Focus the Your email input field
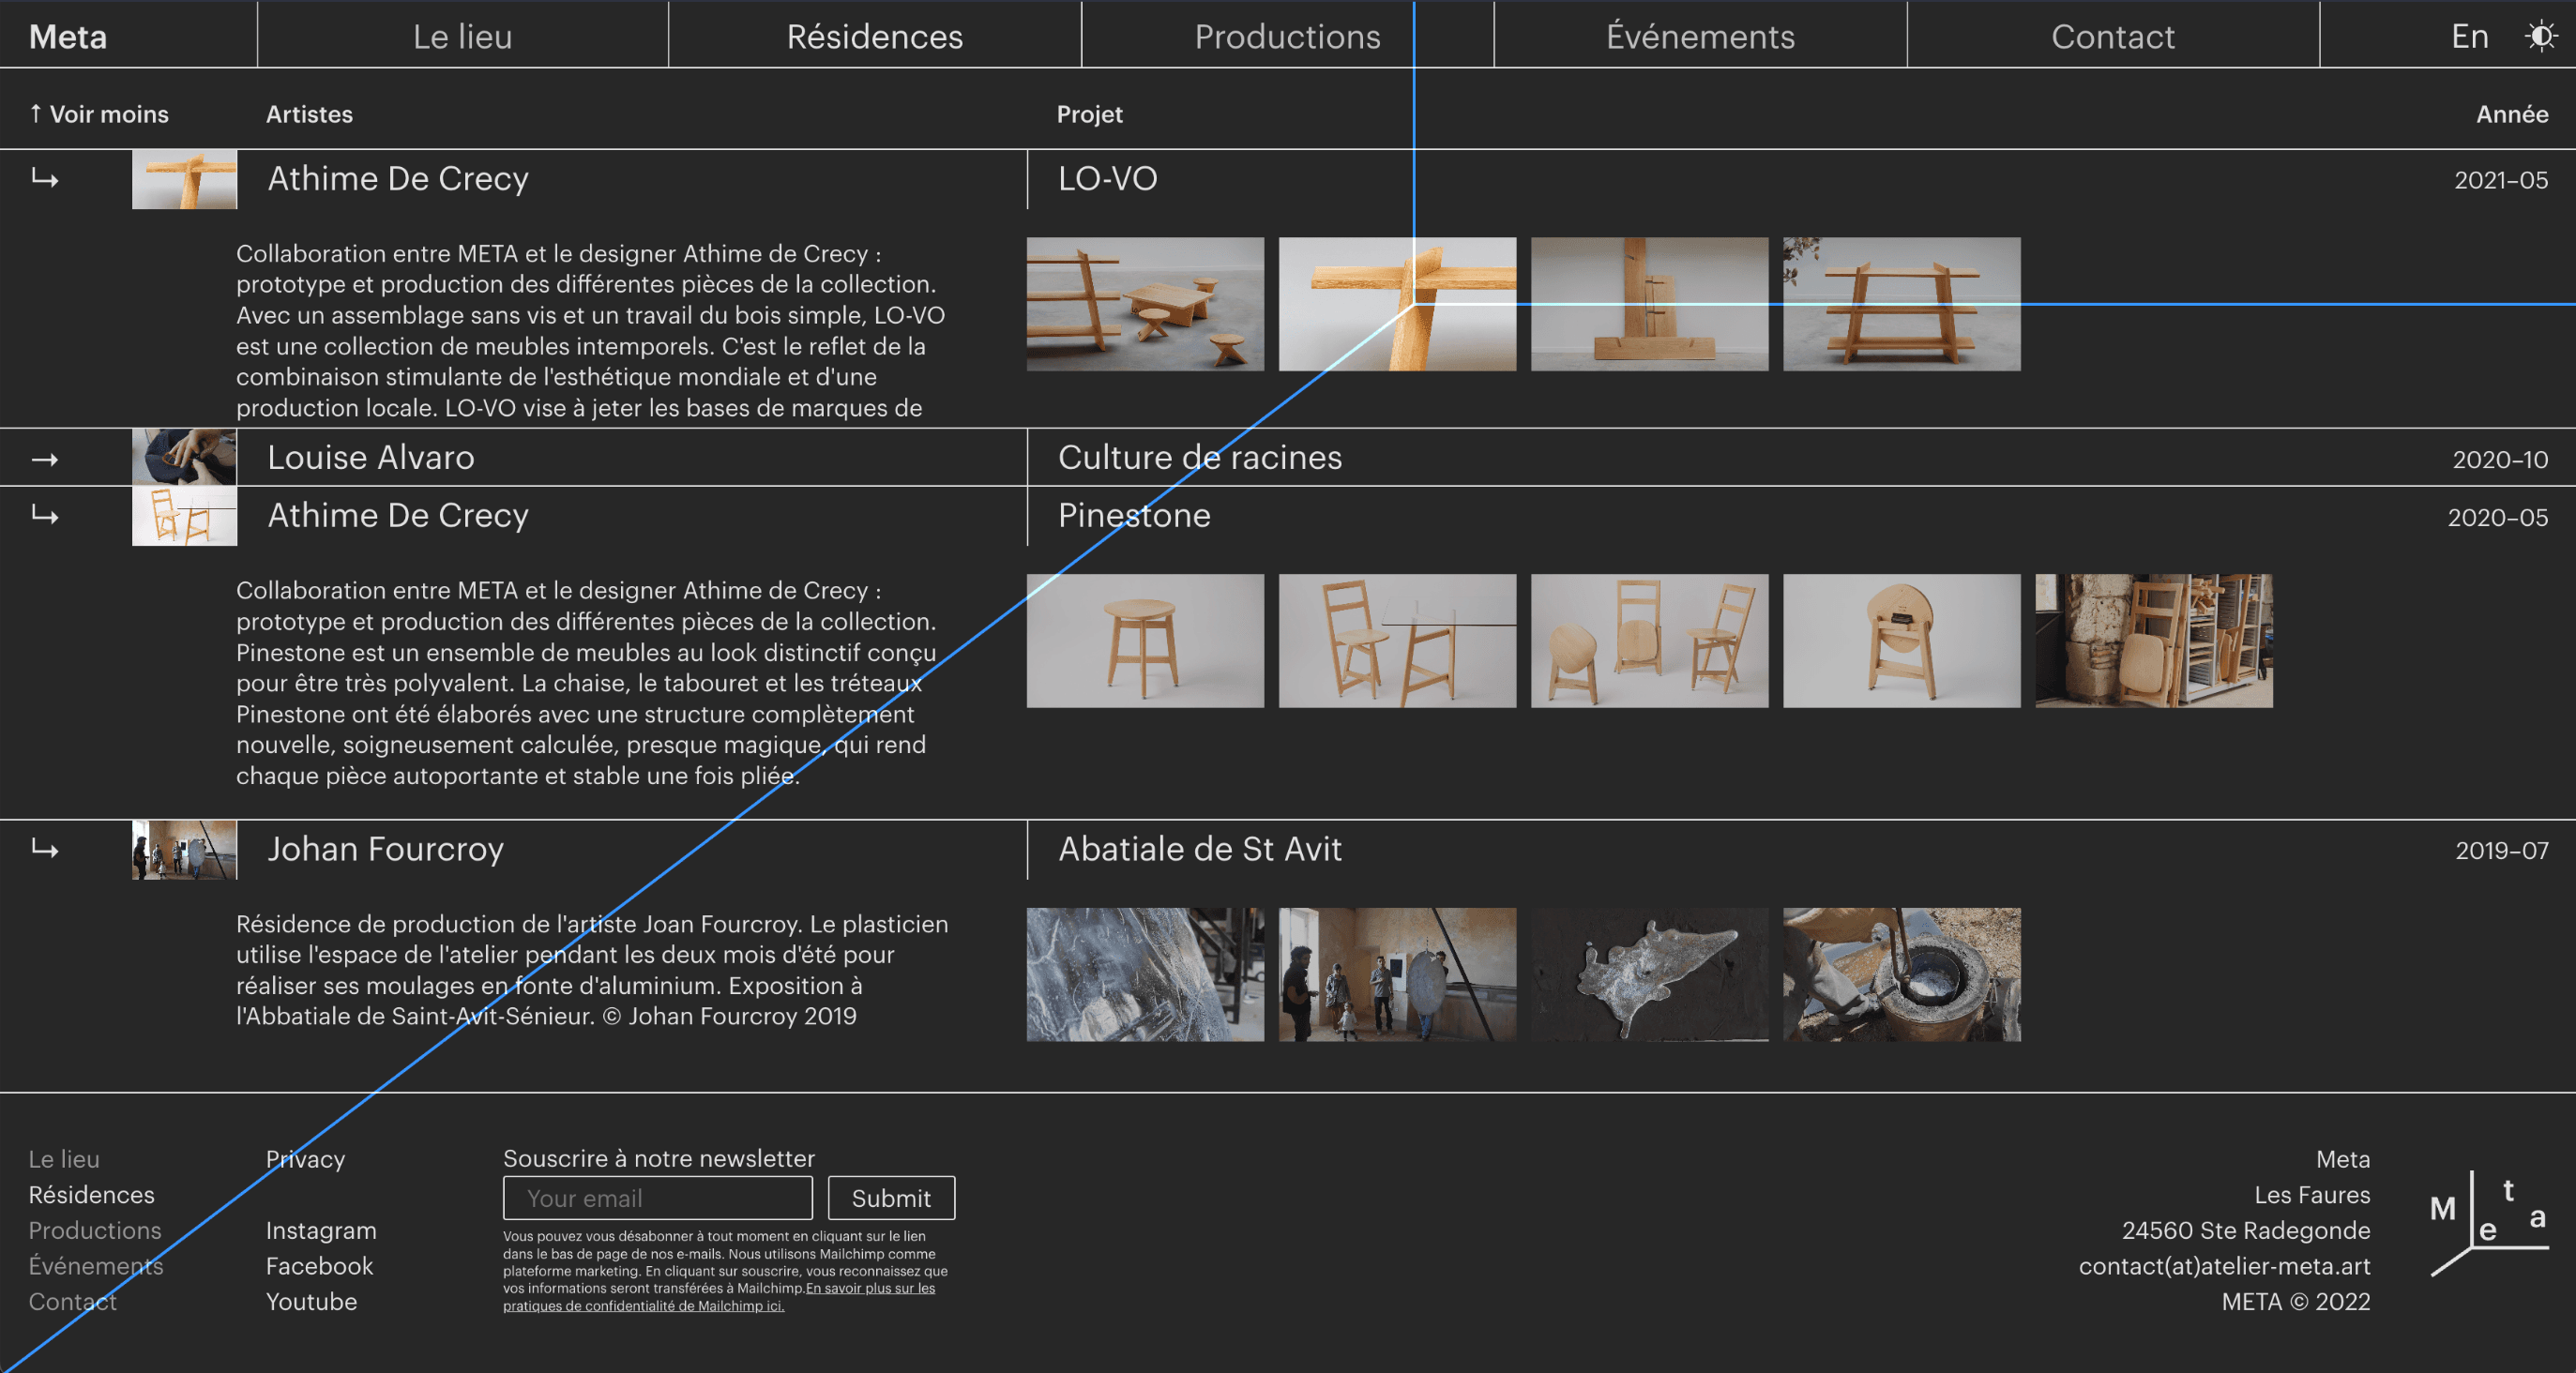Image resolution: width=2576 pixels, height=1373 pixels. pos(657,1198)
